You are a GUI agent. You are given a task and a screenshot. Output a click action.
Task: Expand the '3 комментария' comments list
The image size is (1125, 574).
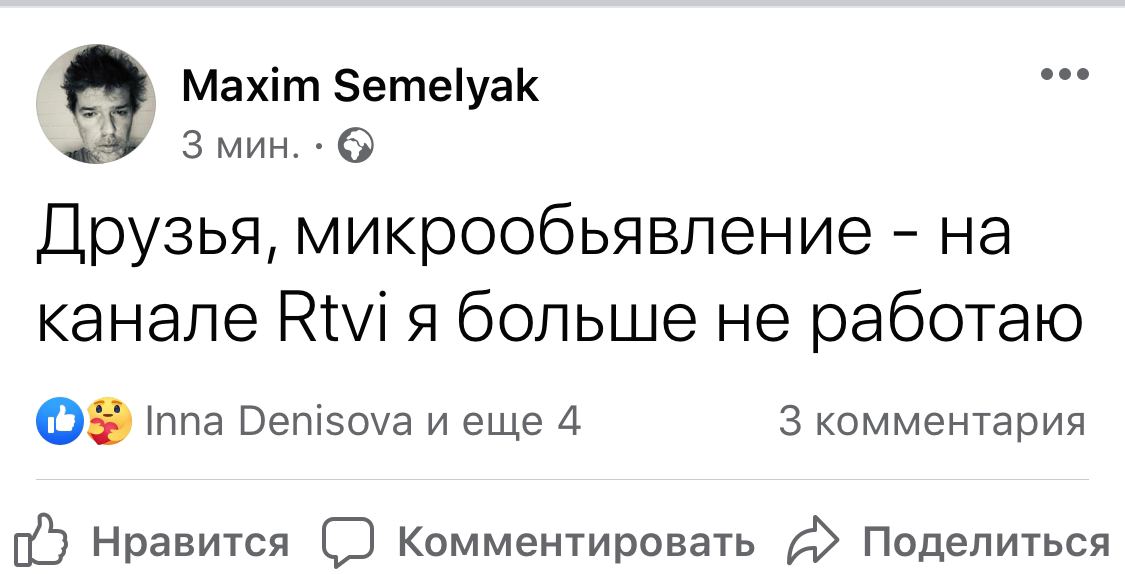(x=932, y=421)
